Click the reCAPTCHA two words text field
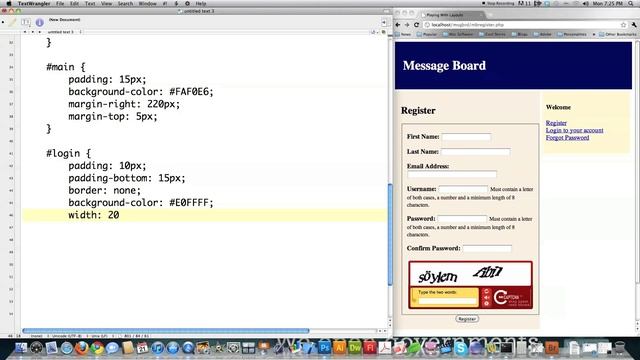This screenshot has width=640, height=360. [x=447, y=301]
